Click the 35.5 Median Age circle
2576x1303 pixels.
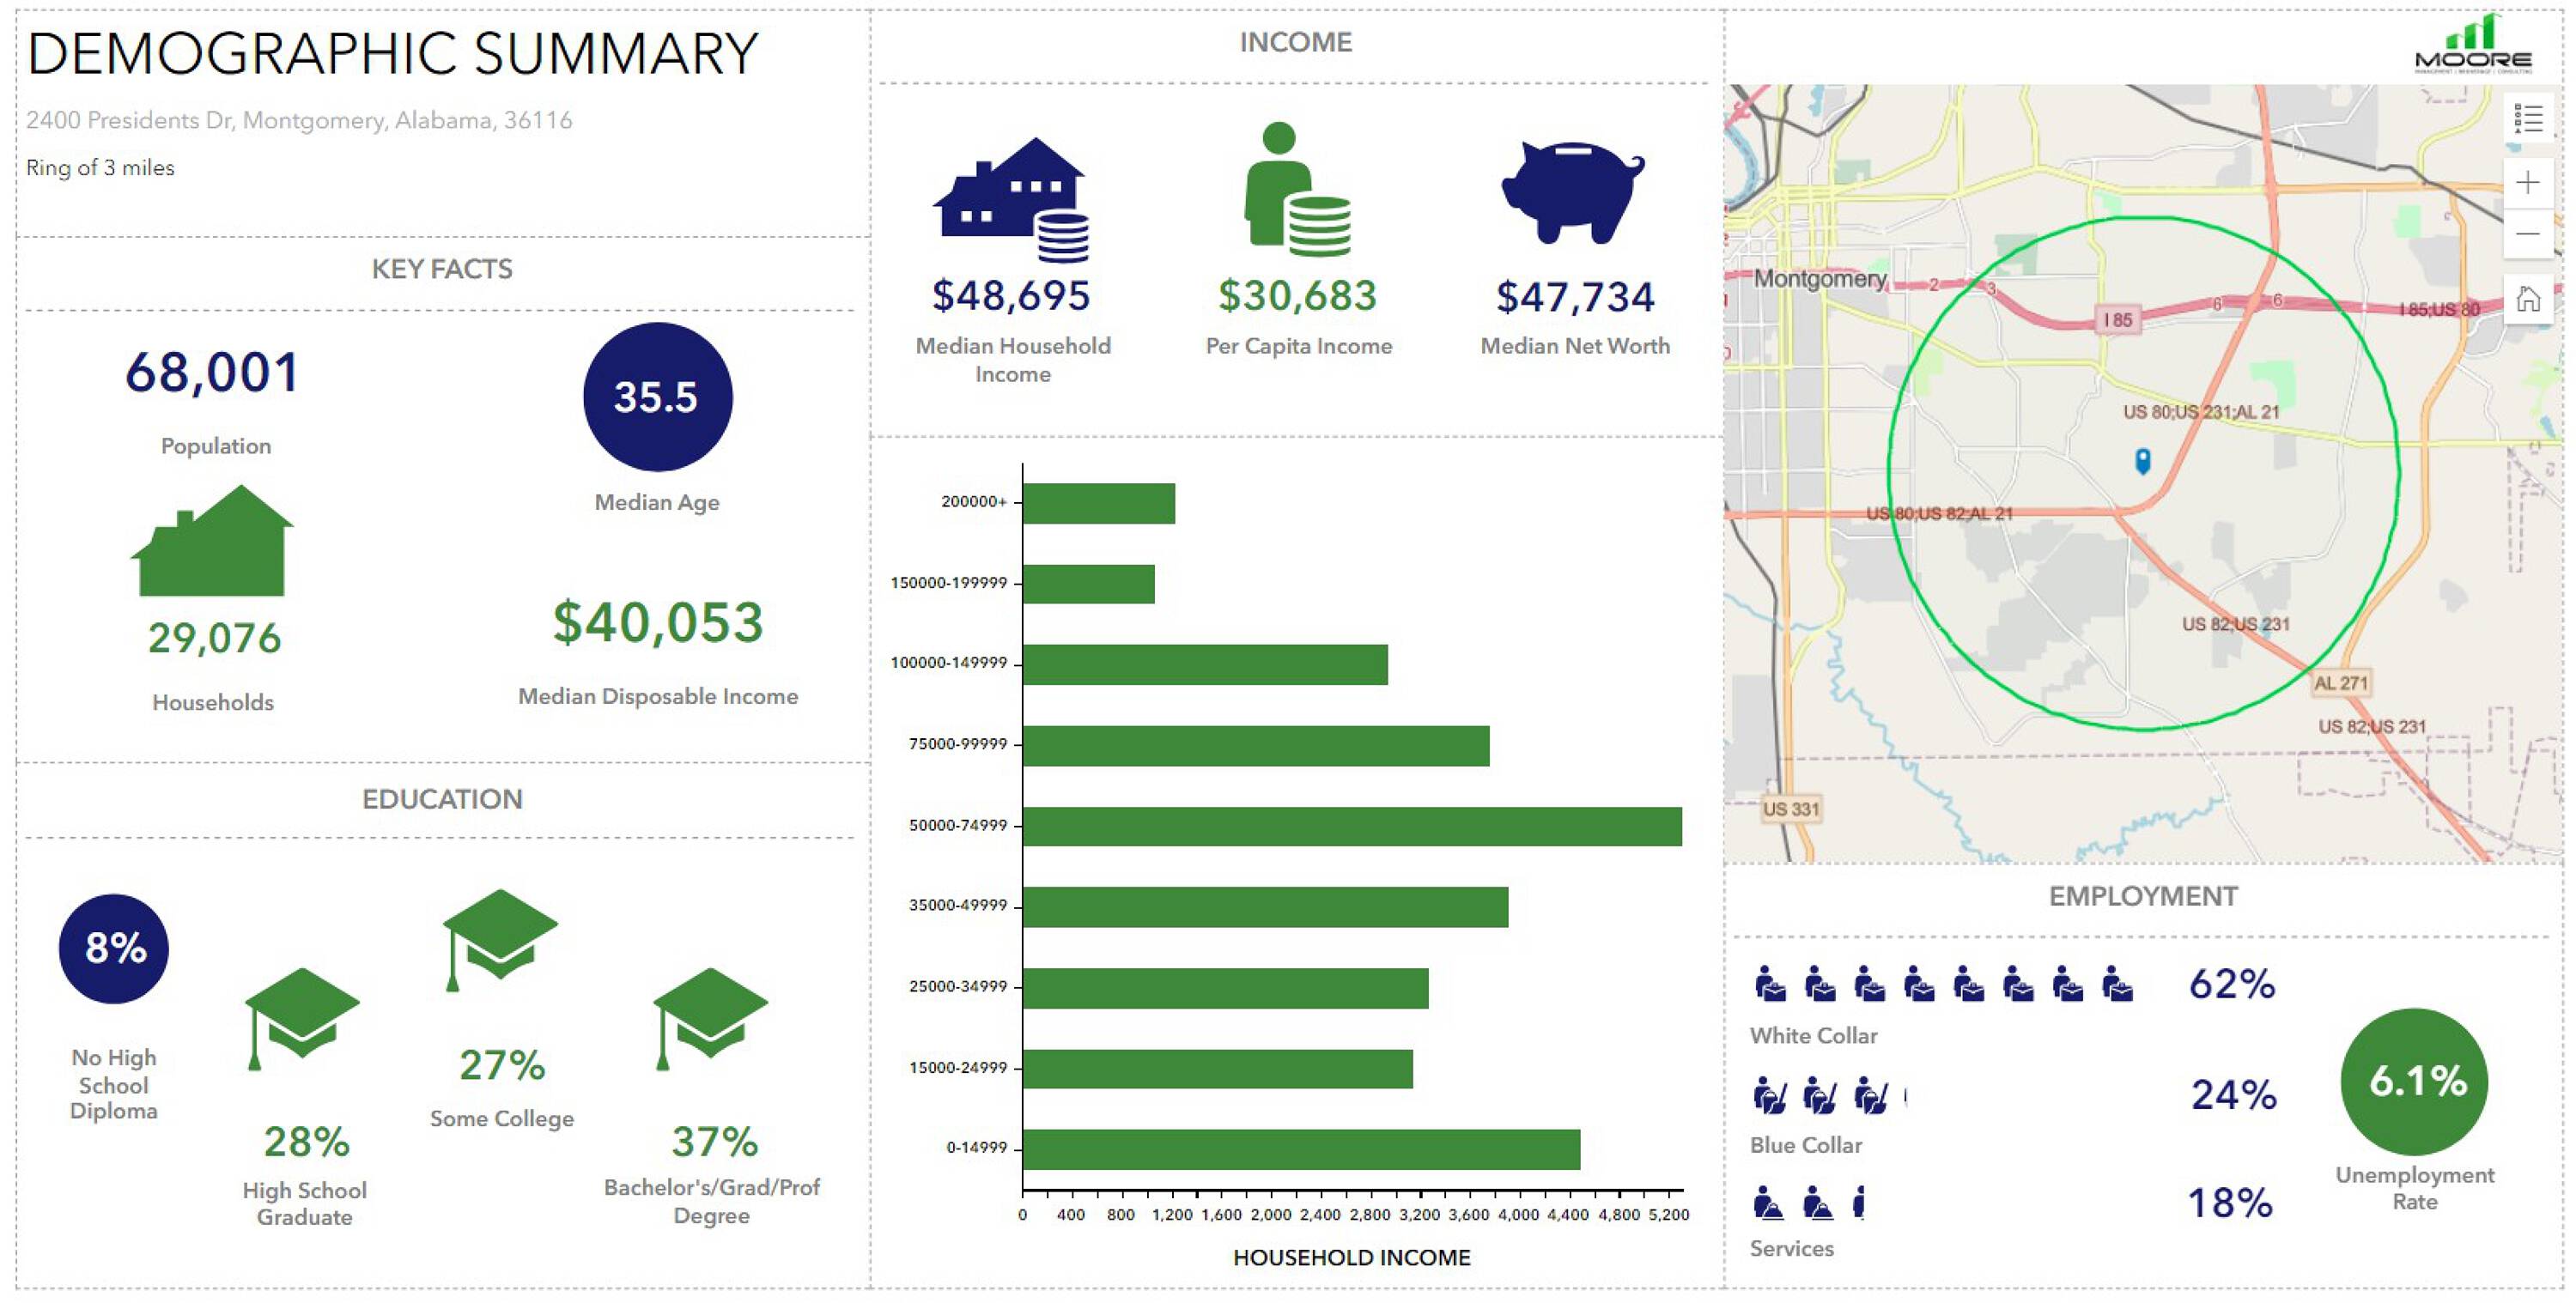657,397
